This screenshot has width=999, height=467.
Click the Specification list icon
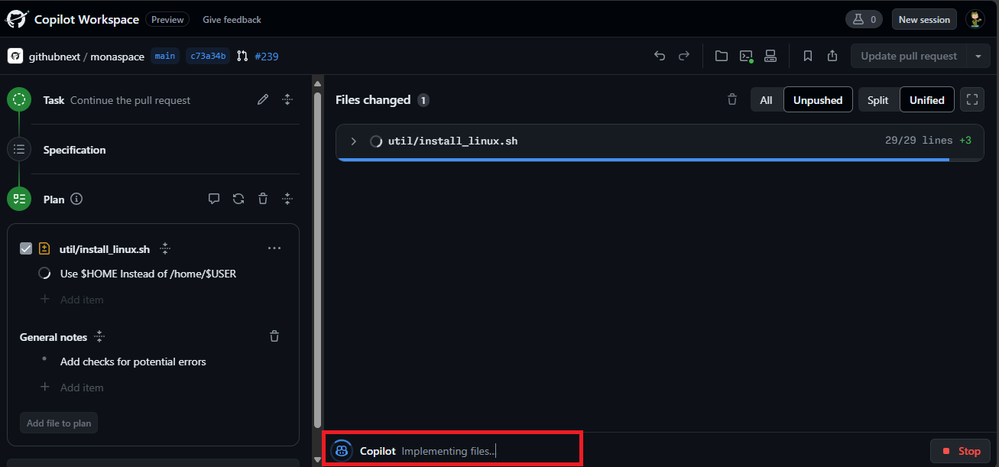coord(19,149)
